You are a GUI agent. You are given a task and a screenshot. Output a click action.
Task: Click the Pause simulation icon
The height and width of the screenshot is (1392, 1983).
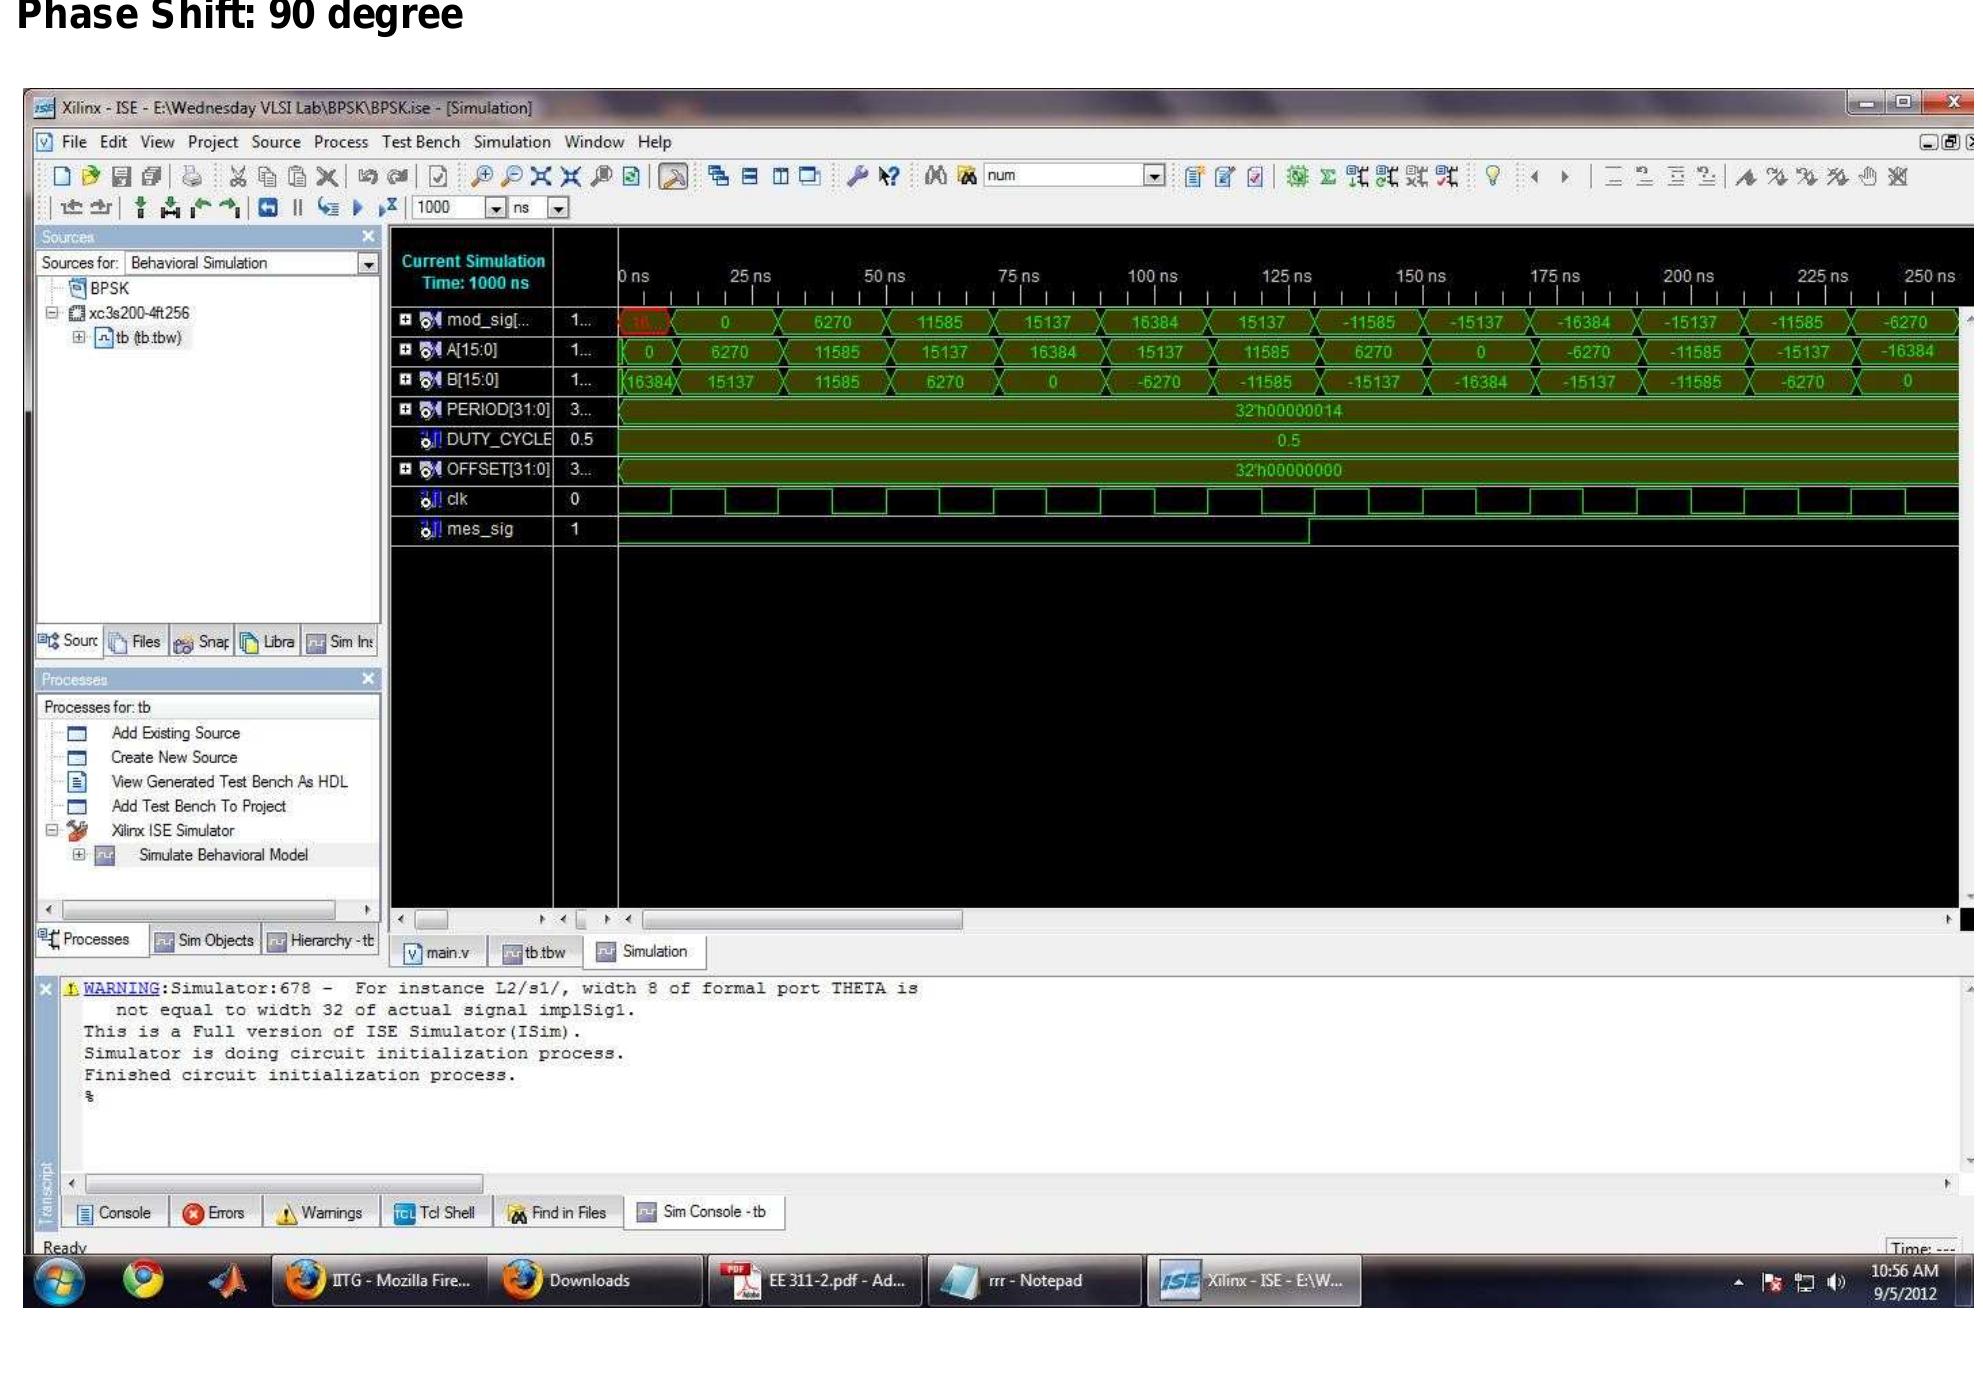tap(300, 208)
